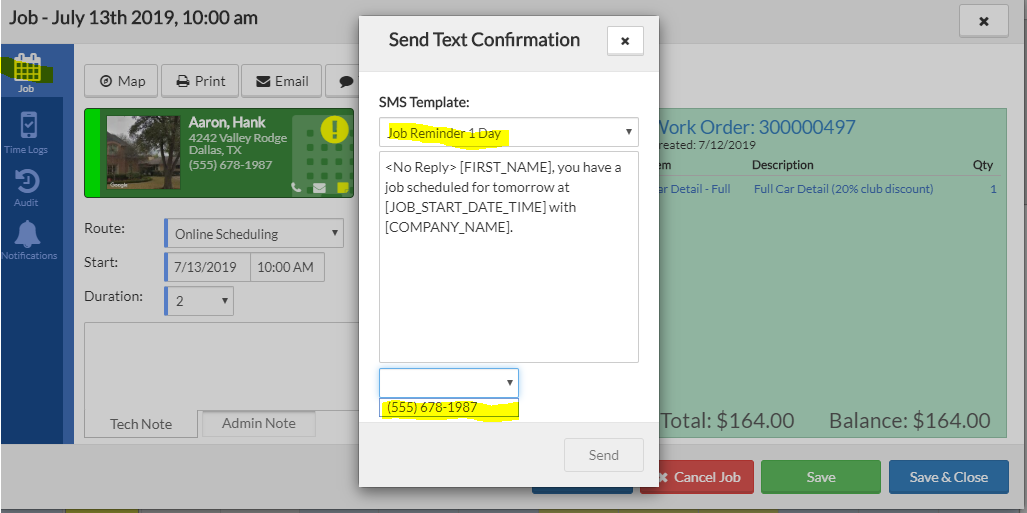This screenshot has width=1027, height=513.
Task: Click the Email toolbar button
Action: coord(281,81)
